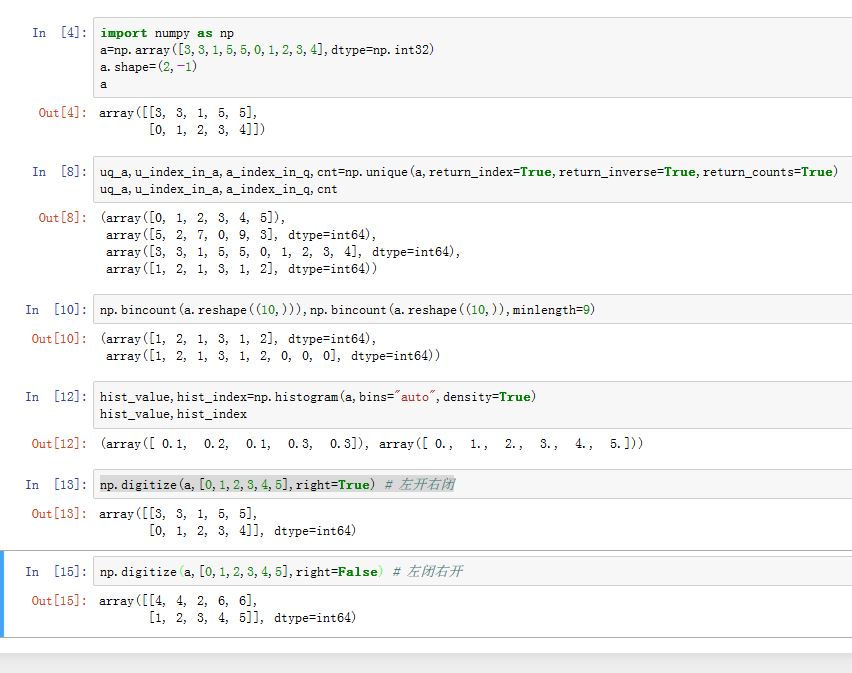Click the import numpy code cell
The width and height of the screenshot is (852, 673).
tap(470, 58)
